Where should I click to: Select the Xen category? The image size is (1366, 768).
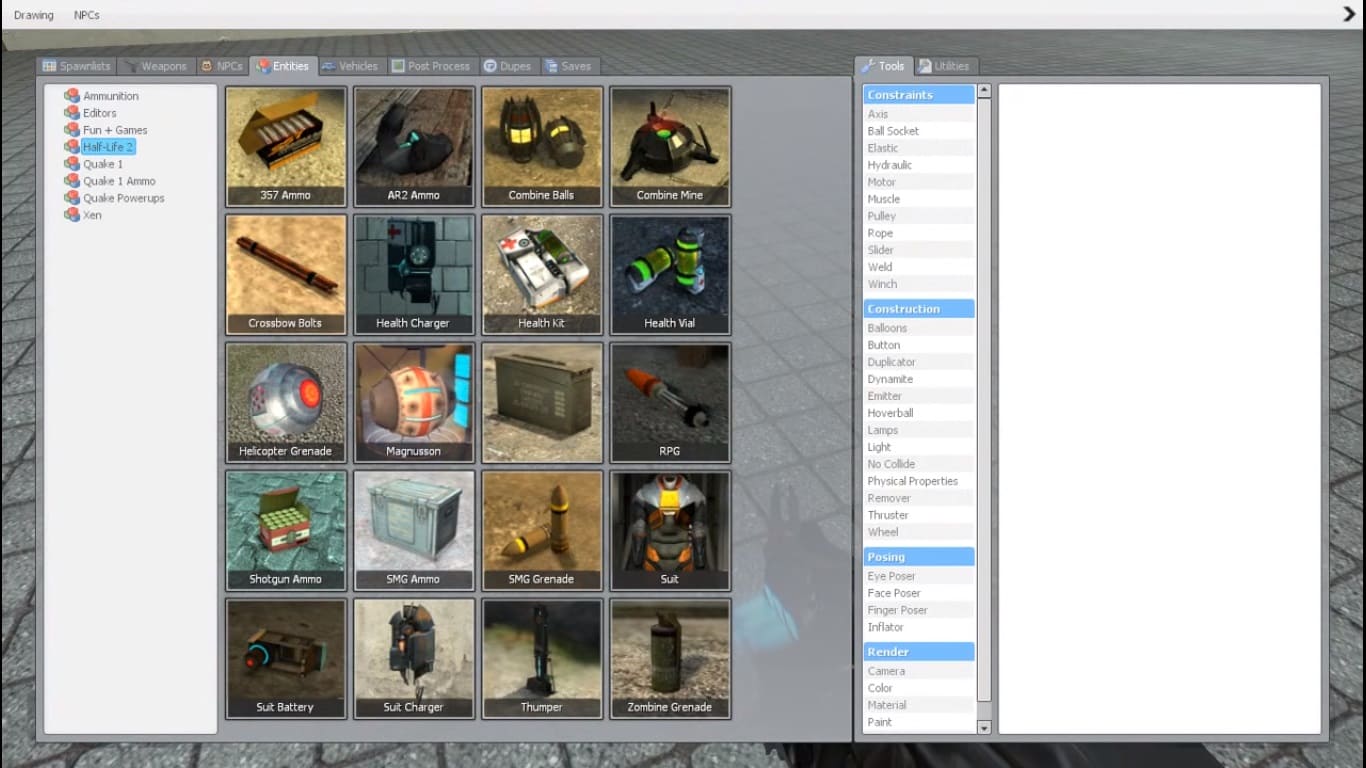(83, 215)
